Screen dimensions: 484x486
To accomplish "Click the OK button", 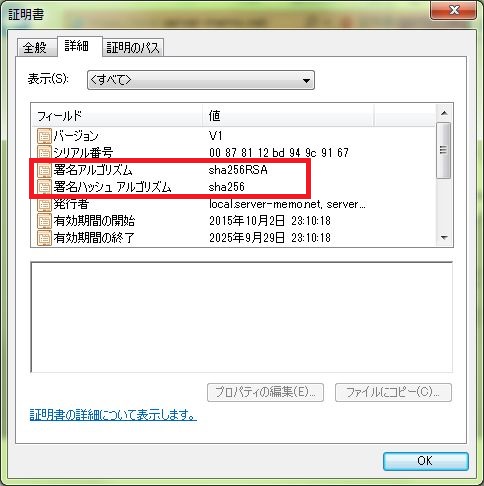I will pos(426,461).
